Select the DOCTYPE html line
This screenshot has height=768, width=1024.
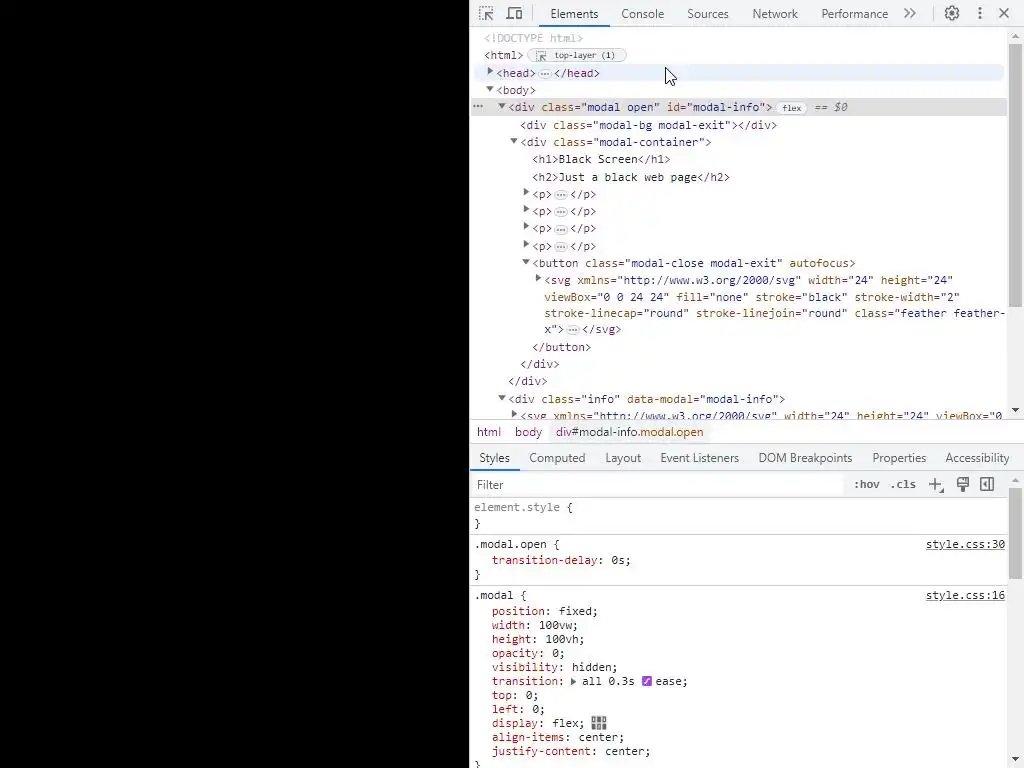534,38
